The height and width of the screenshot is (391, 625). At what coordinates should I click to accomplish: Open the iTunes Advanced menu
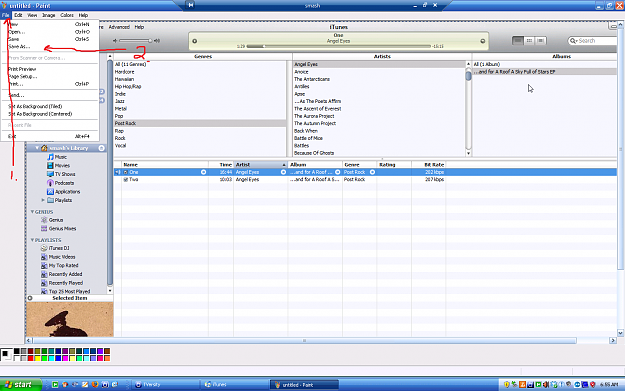tap(119, 27)
